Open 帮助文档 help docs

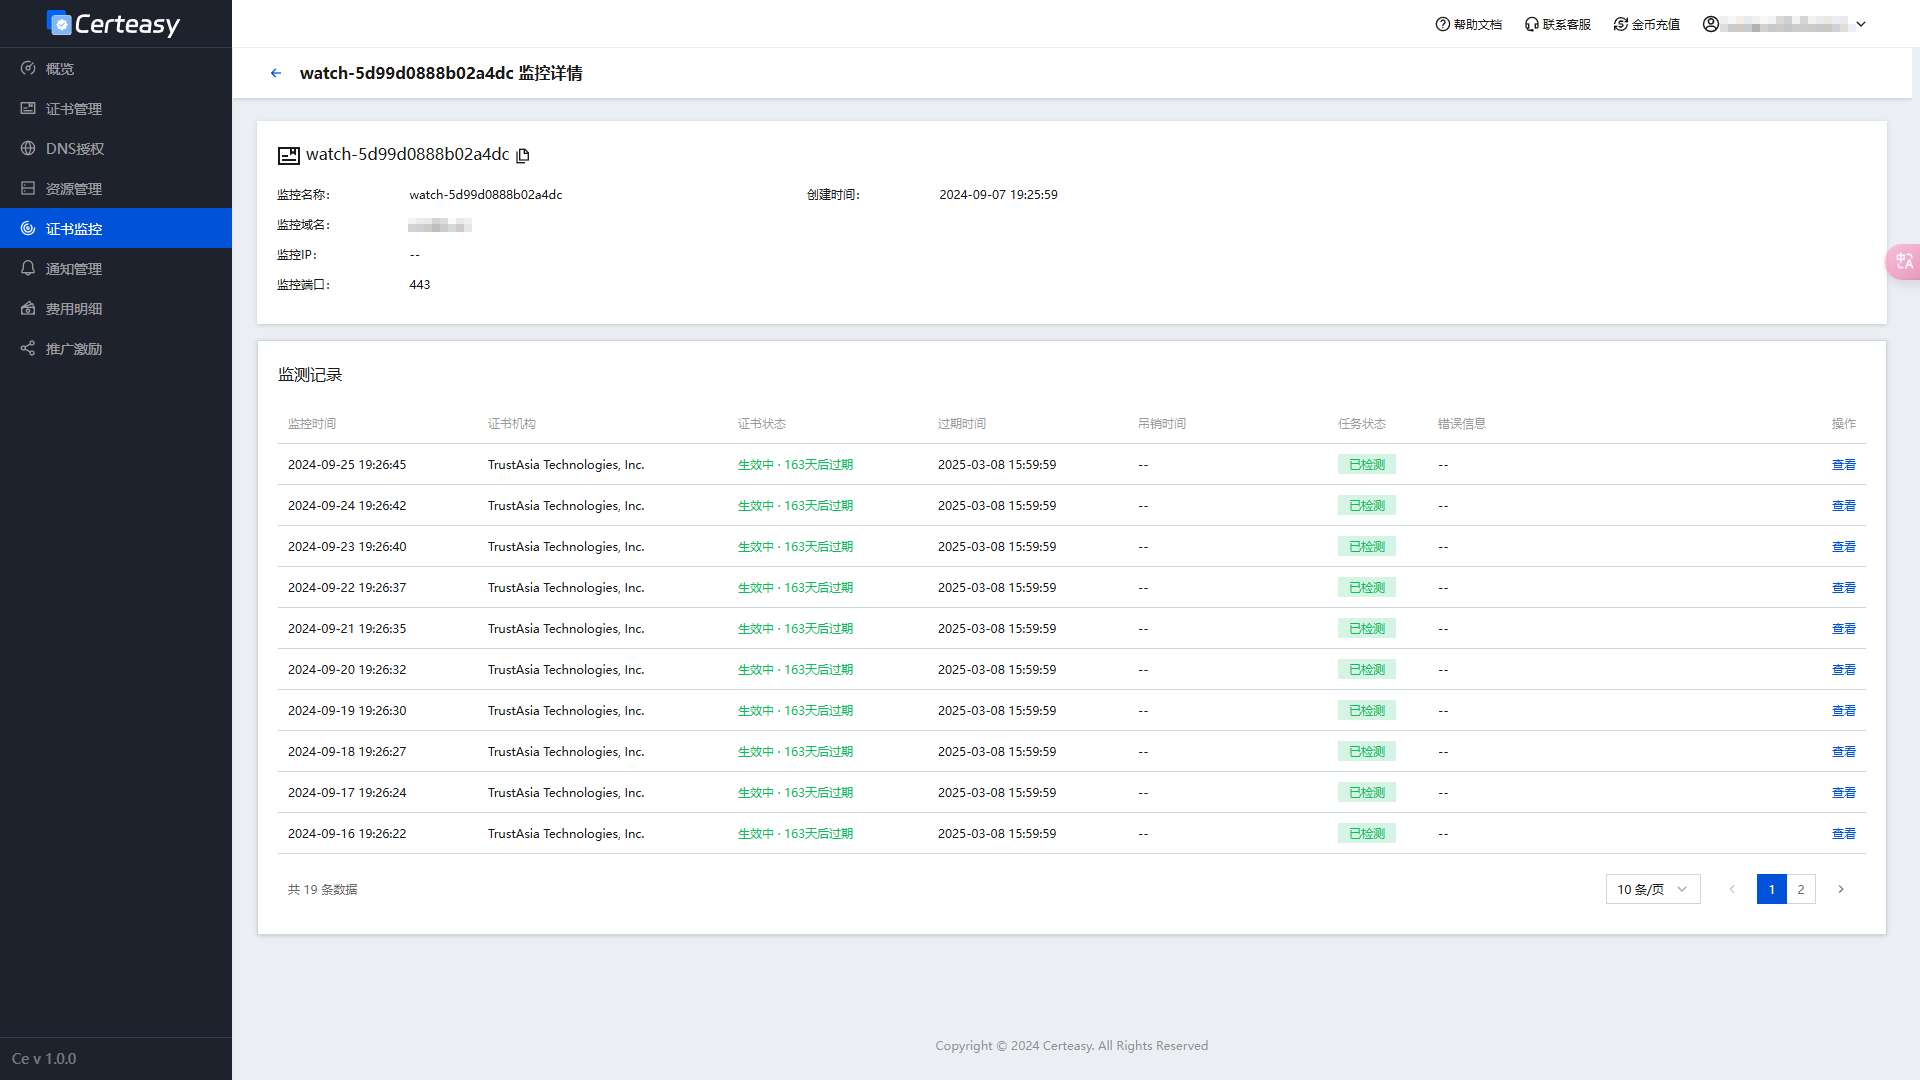(x=1468, y=24)
